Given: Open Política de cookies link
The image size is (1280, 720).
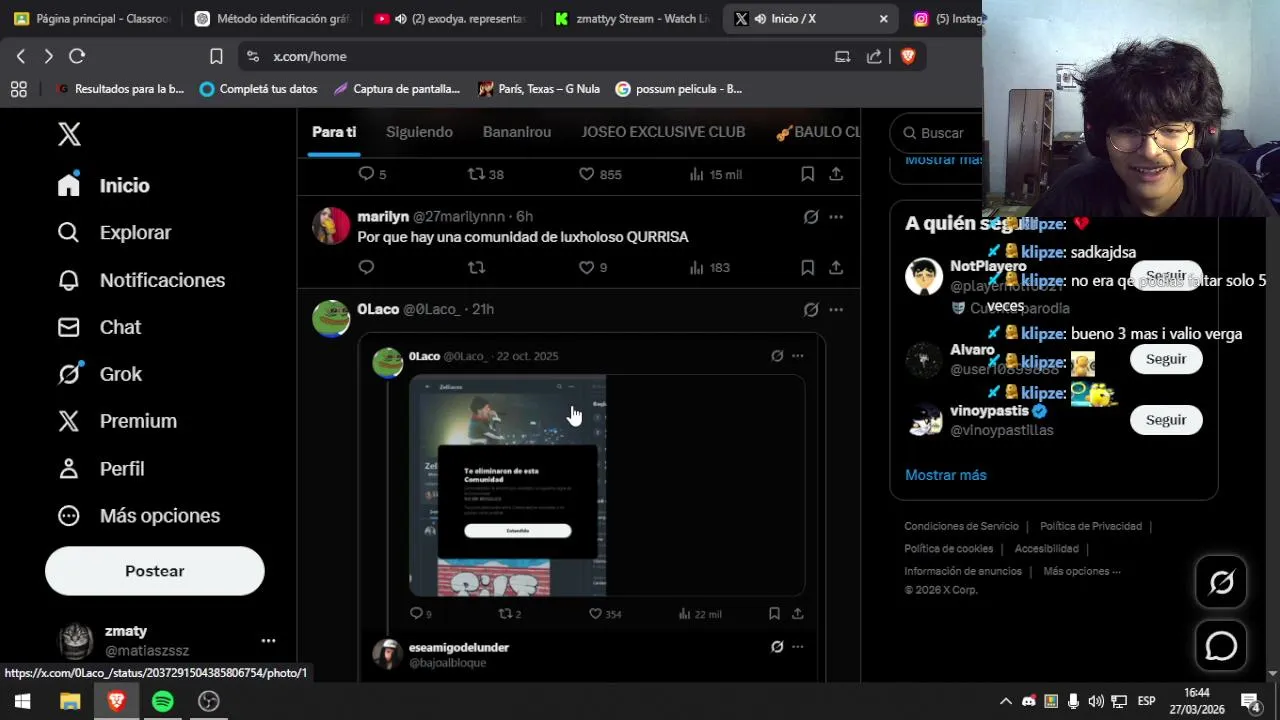Looking at the screenshot, I should point(949,549).
